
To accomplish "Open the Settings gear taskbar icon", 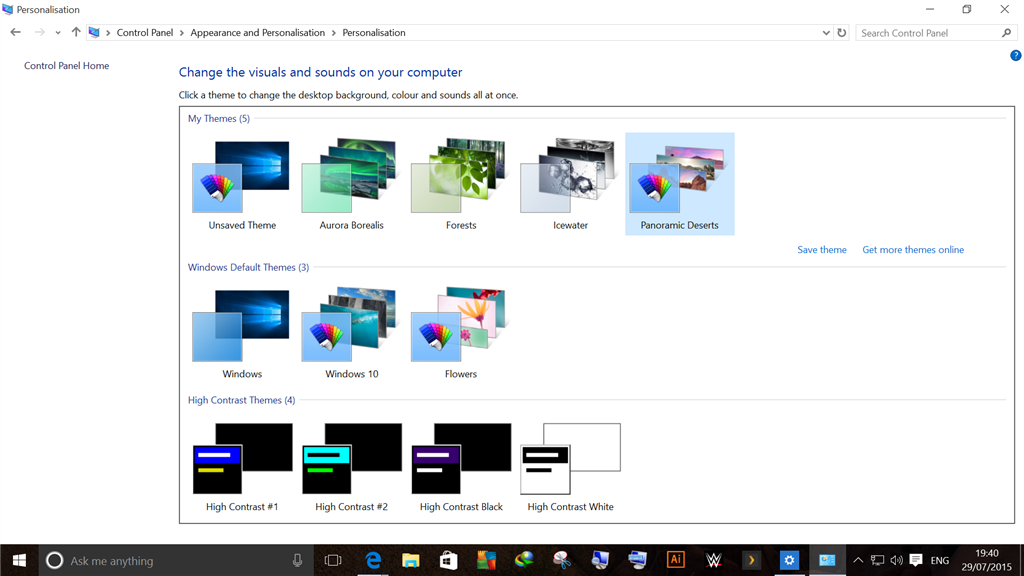I will click(x=789, y=560).
